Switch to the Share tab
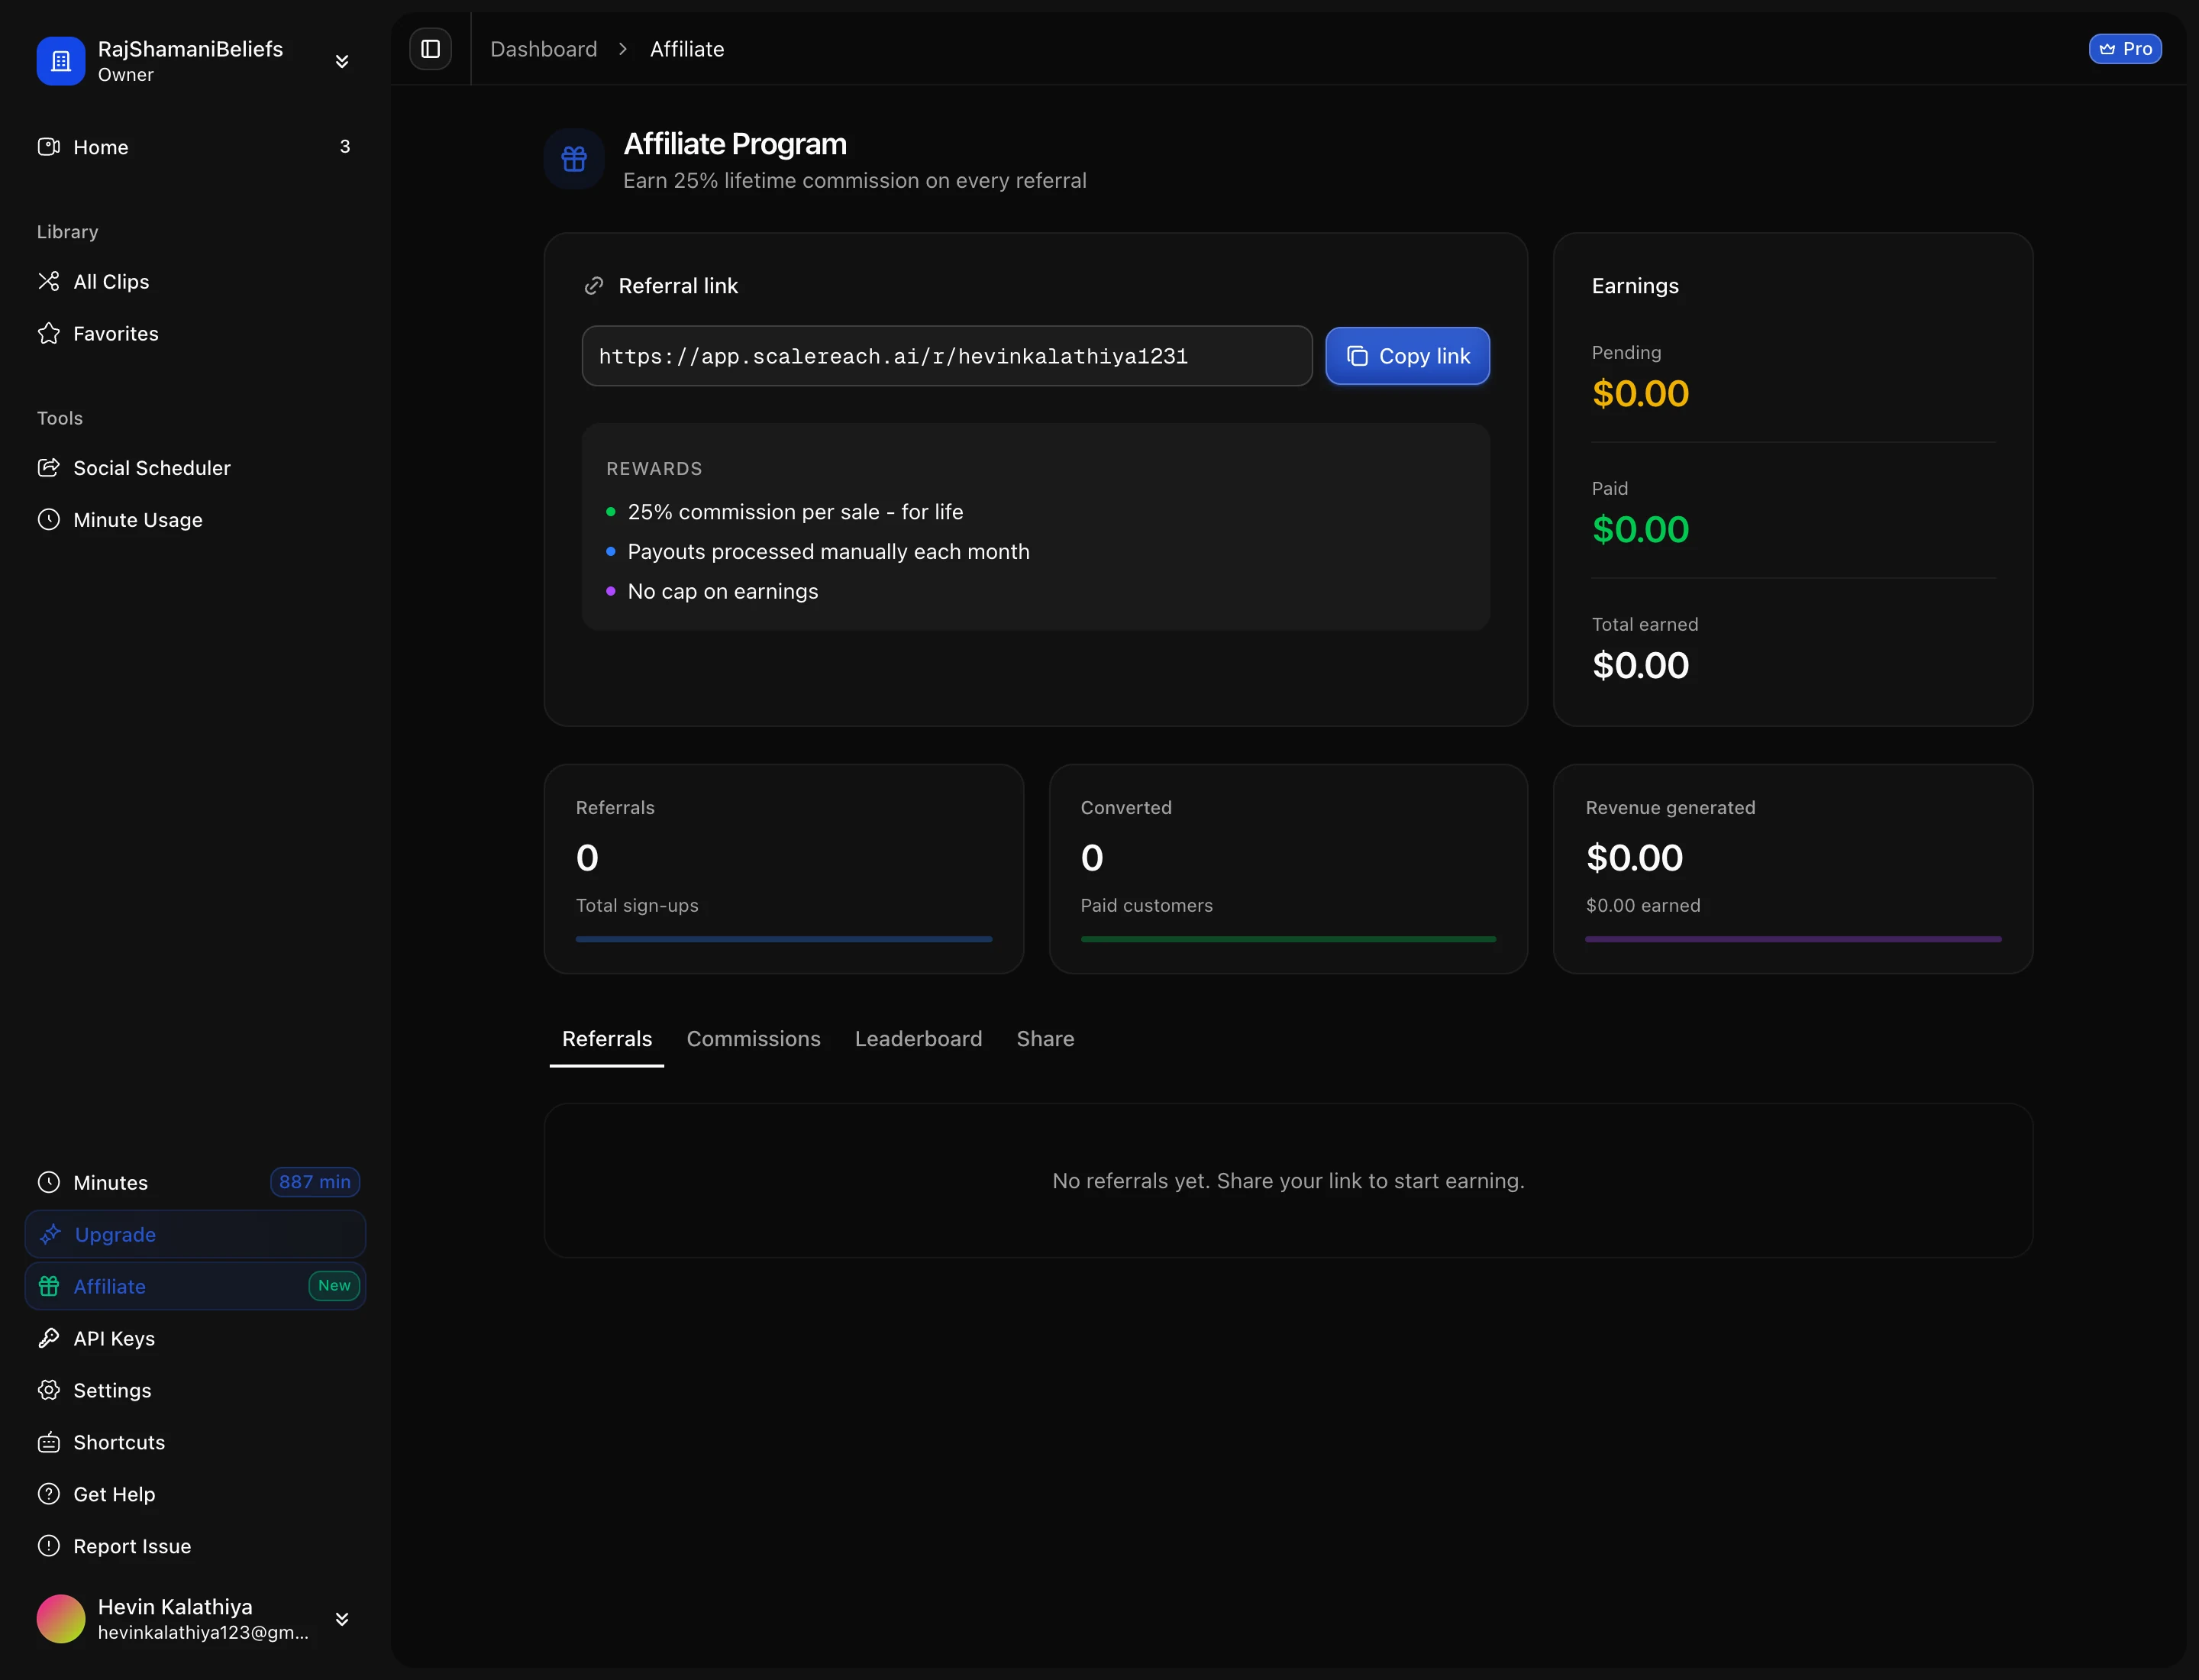Viewport: 2199px width, 1680px height. pyautogui.click(x=1045, y=1039)
